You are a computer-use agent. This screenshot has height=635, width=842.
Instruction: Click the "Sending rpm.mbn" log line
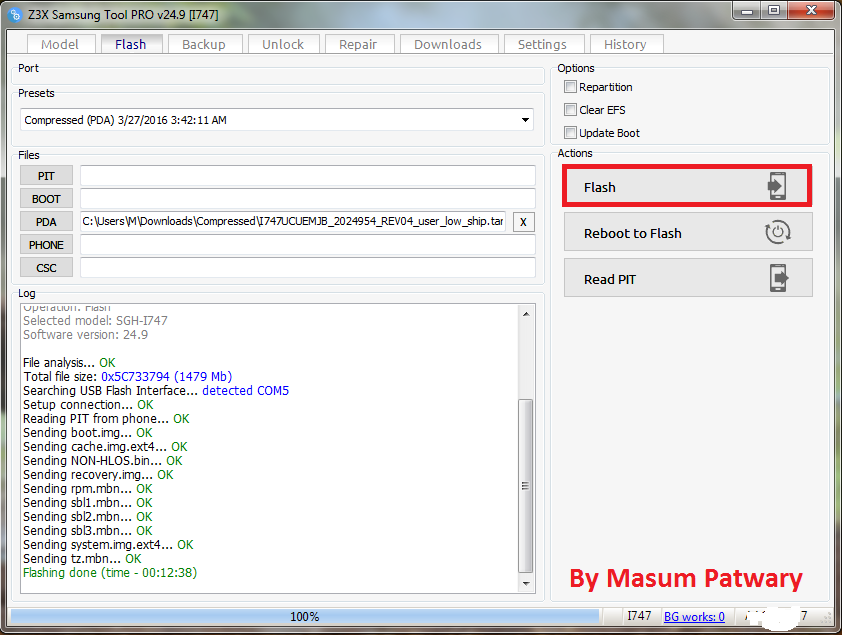tap(88, 489)
